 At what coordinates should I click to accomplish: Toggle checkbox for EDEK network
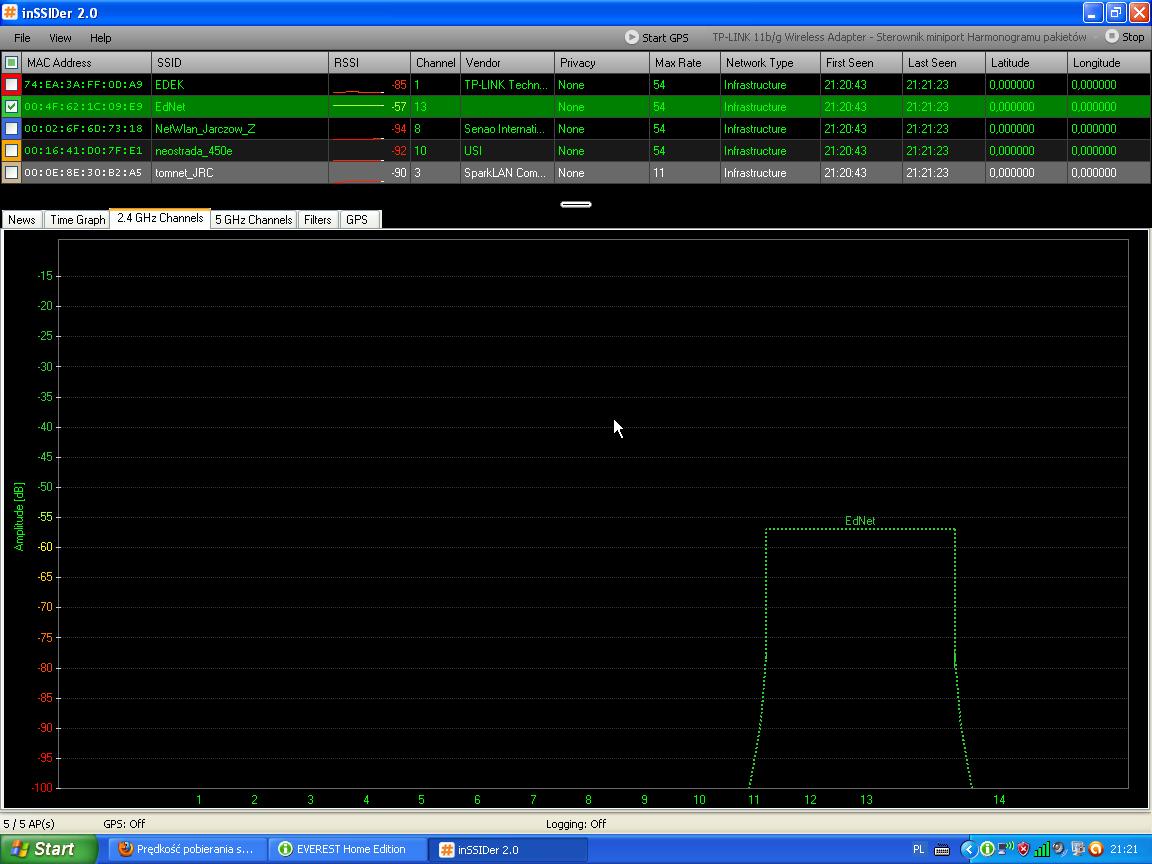click(x=11, y=84)
